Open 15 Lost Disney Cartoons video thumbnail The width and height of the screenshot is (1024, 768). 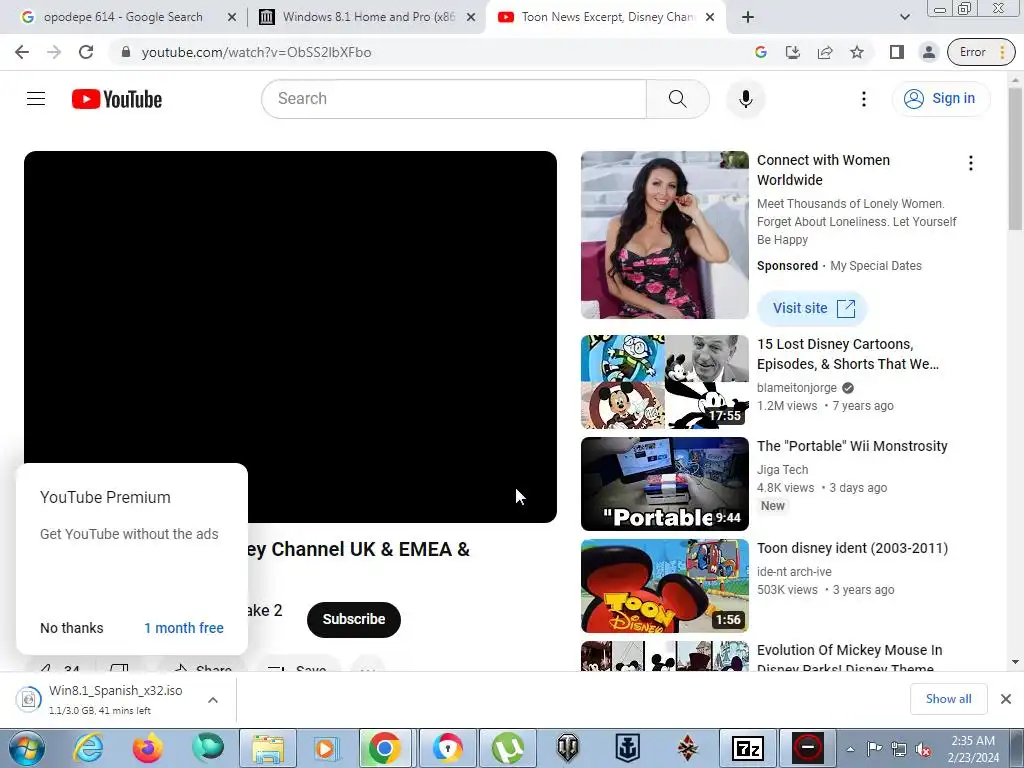(664, 382)
